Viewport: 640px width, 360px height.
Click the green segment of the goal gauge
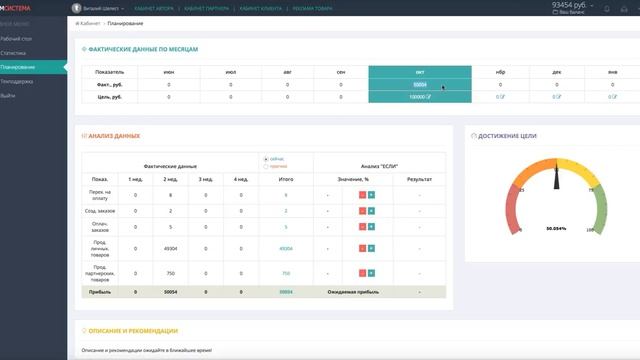tap(601, 209)
